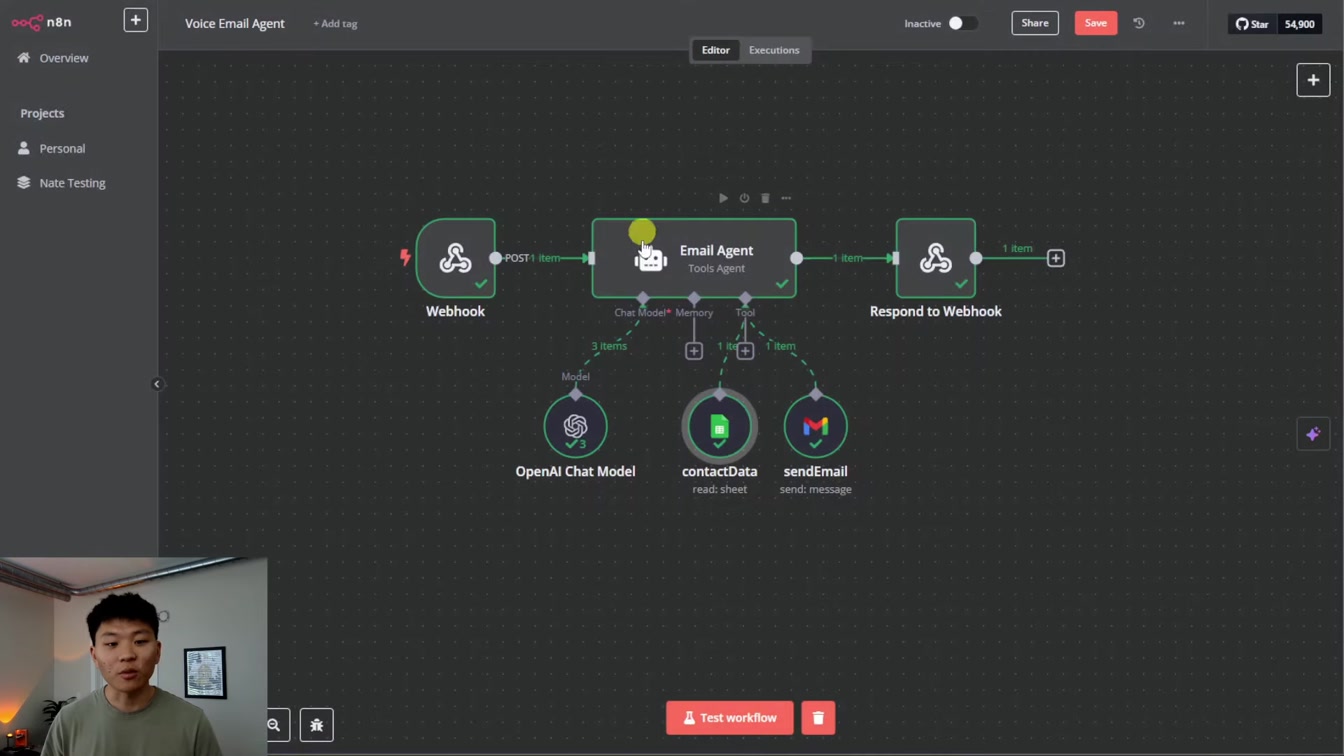This screenshot has width=1344, height=756.
Task: Click the '3 items' connection label
Action: click(609, 346)
